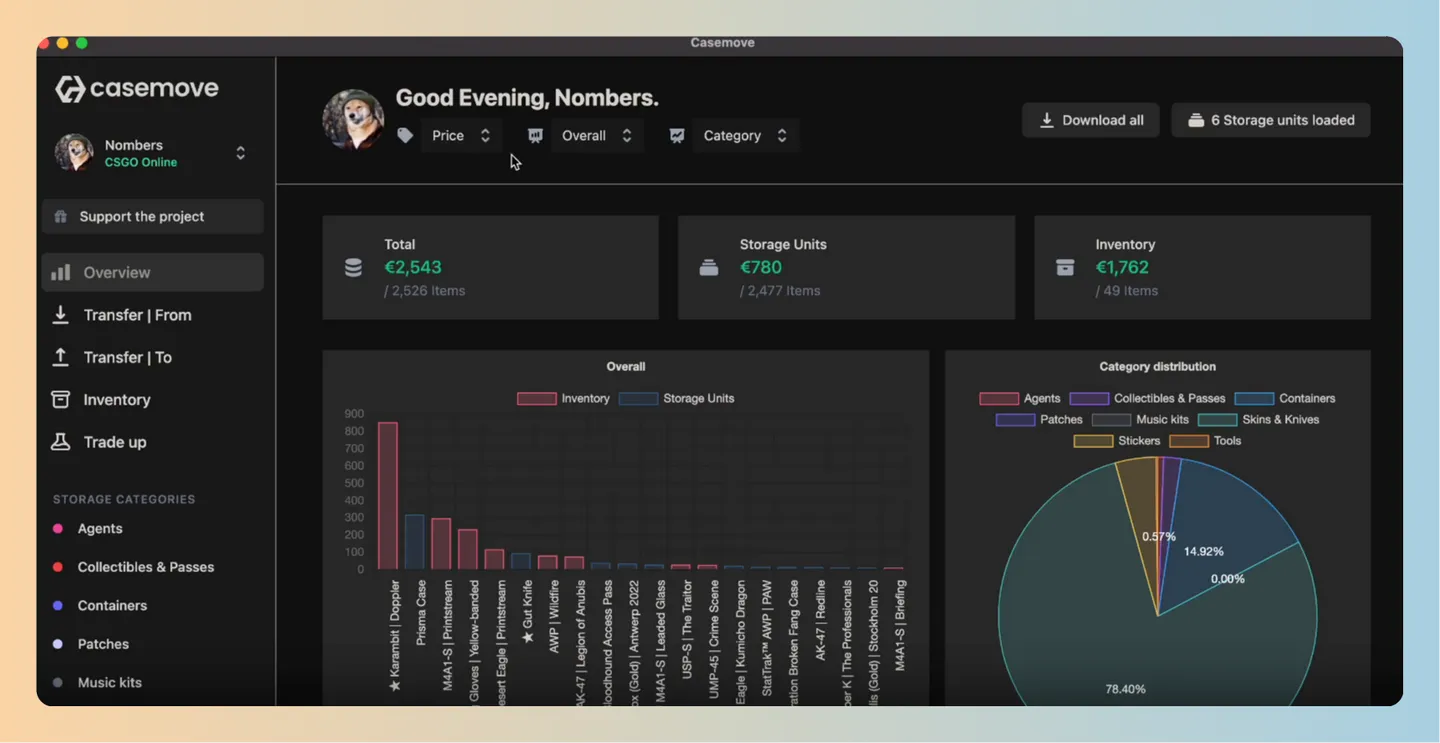Image resolution: width=1440 pixels, height=743 pixels.
Task: Open the Category dropdown
Action: pyautogui.click(x=745, y=135)
